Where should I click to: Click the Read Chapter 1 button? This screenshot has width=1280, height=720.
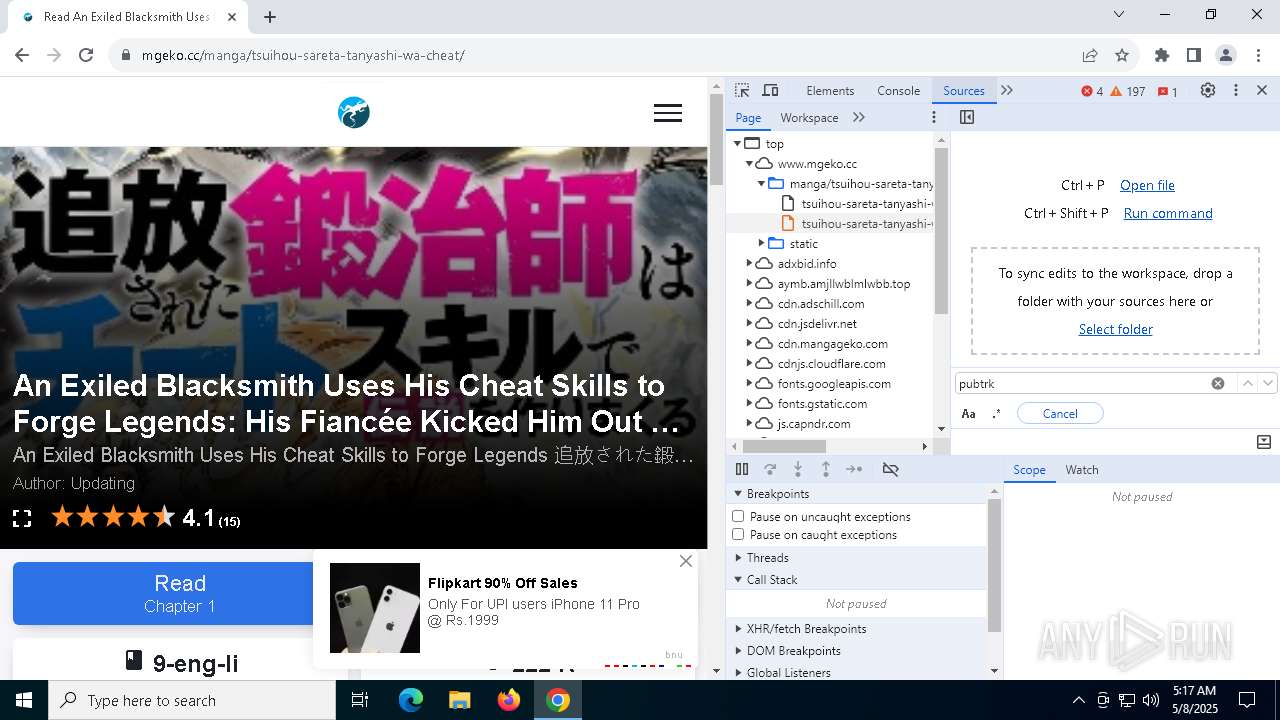tap(180, 593)
